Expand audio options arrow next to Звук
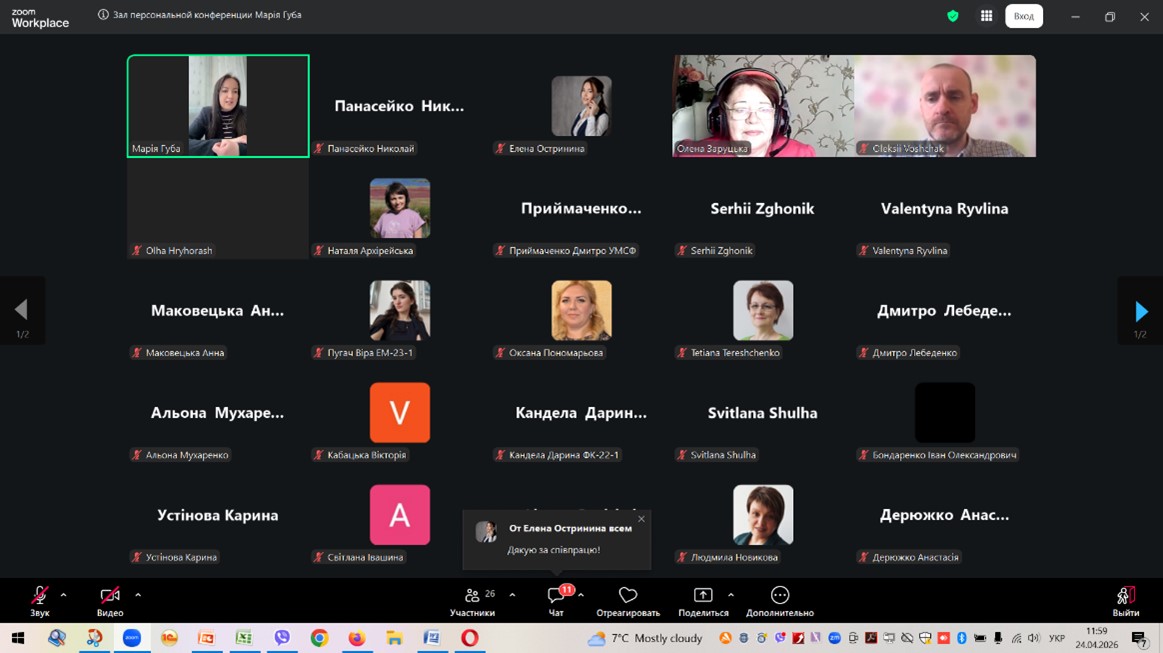 point(63,595)
